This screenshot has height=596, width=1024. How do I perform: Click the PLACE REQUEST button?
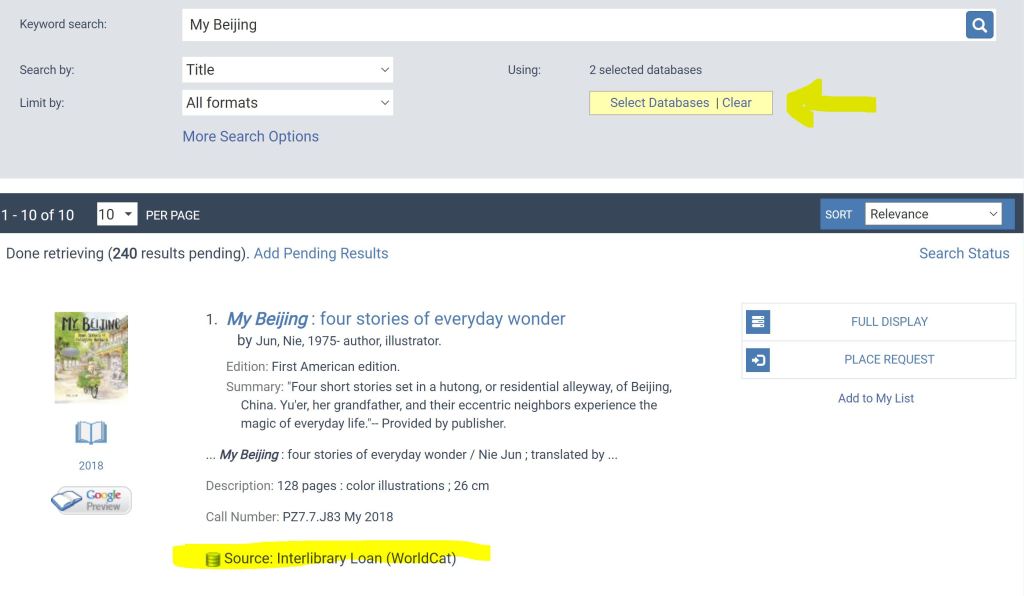[889, 360]
